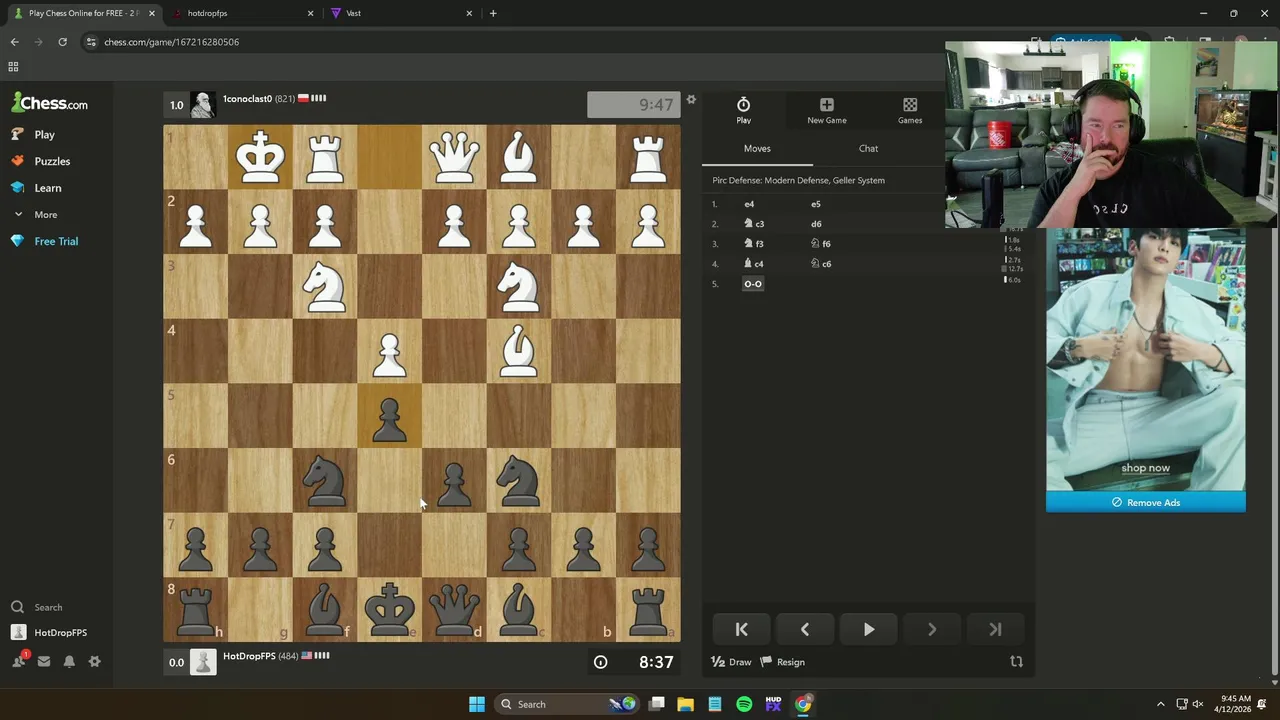Open friends icon with red badge

[x=19, y=661]
